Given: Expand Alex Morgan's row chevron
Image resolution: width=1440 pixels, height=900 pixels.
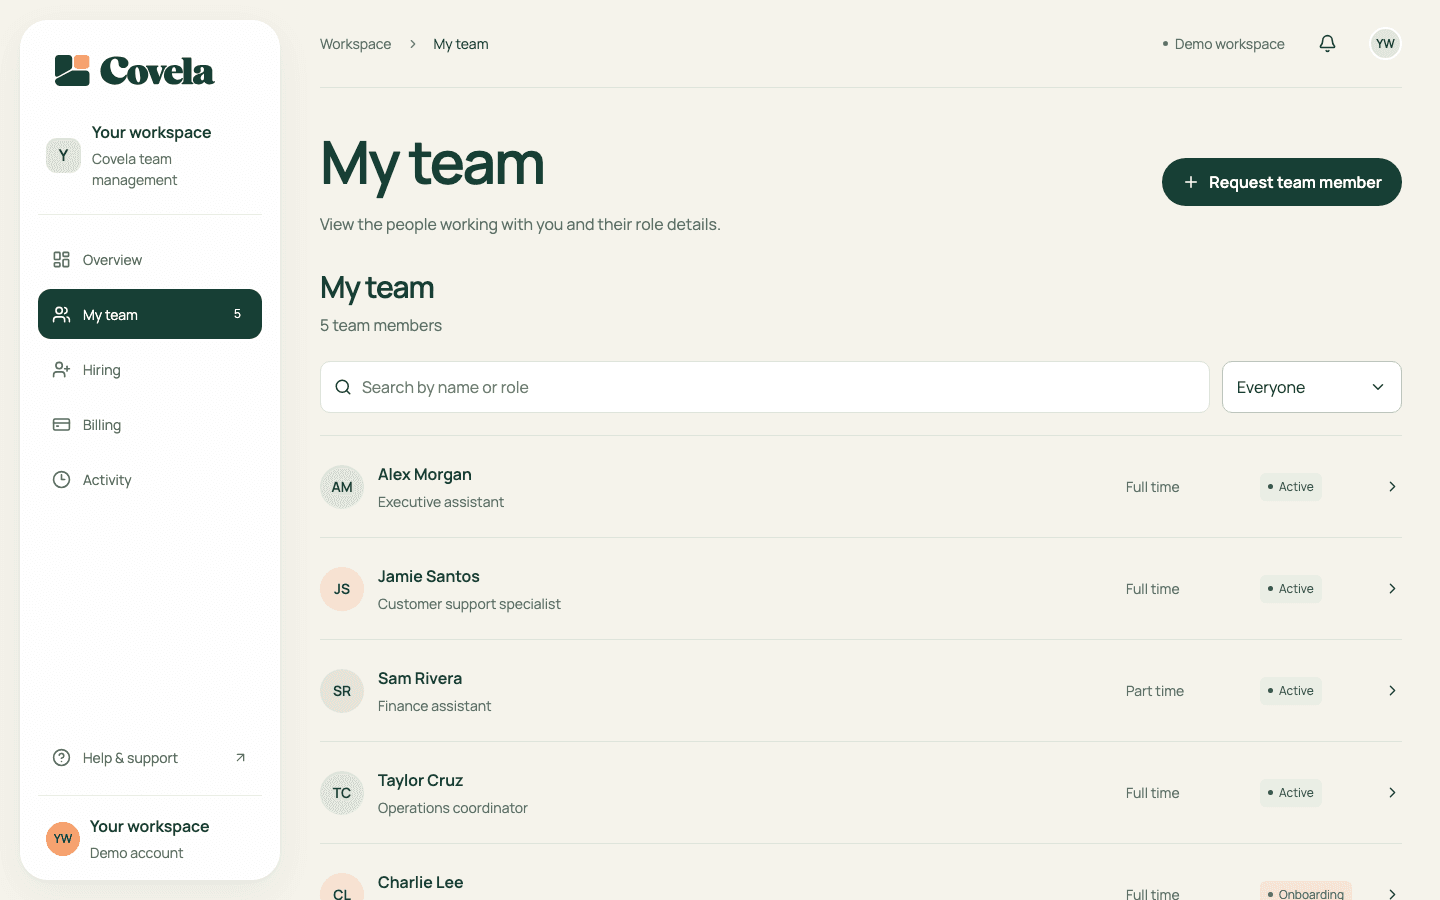Looking at the screenshot, I should click(1392, 487).
